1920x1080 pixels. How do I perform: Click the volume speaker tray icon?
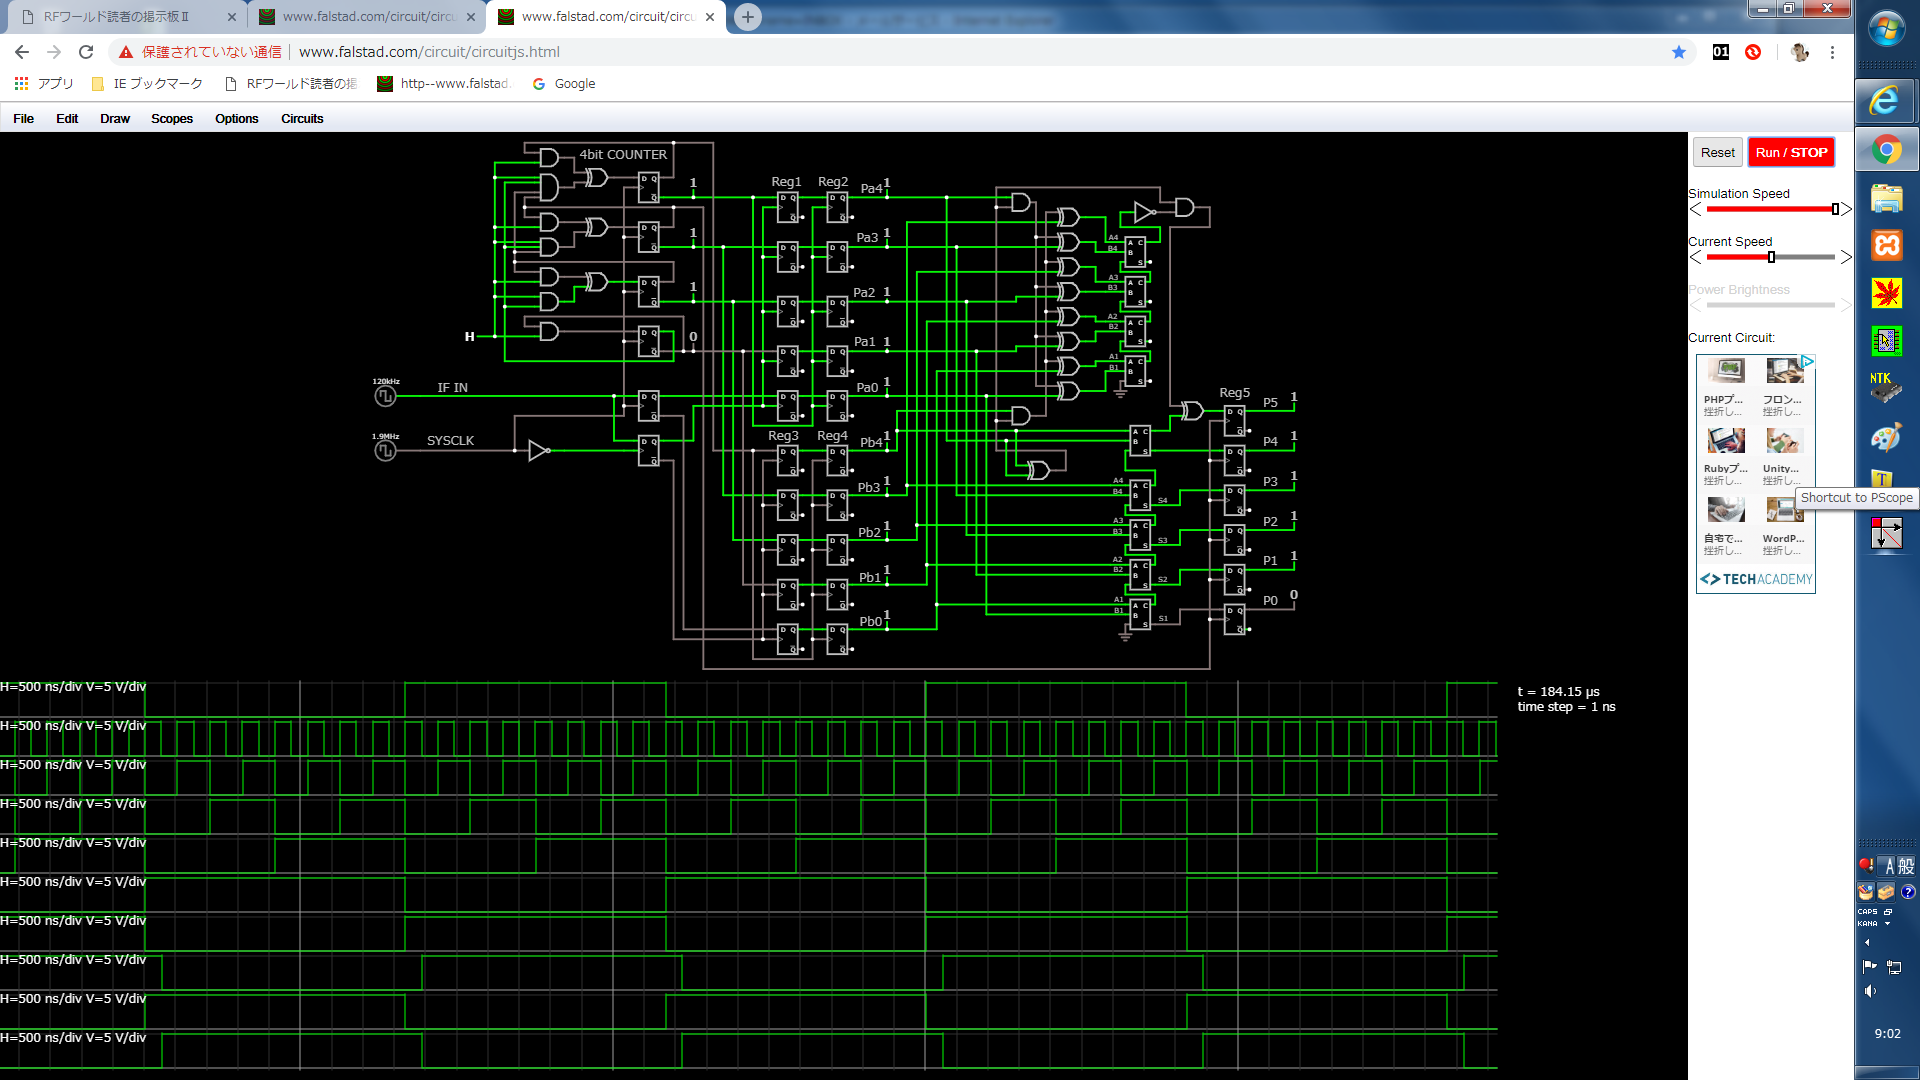tap(1869, 991)
